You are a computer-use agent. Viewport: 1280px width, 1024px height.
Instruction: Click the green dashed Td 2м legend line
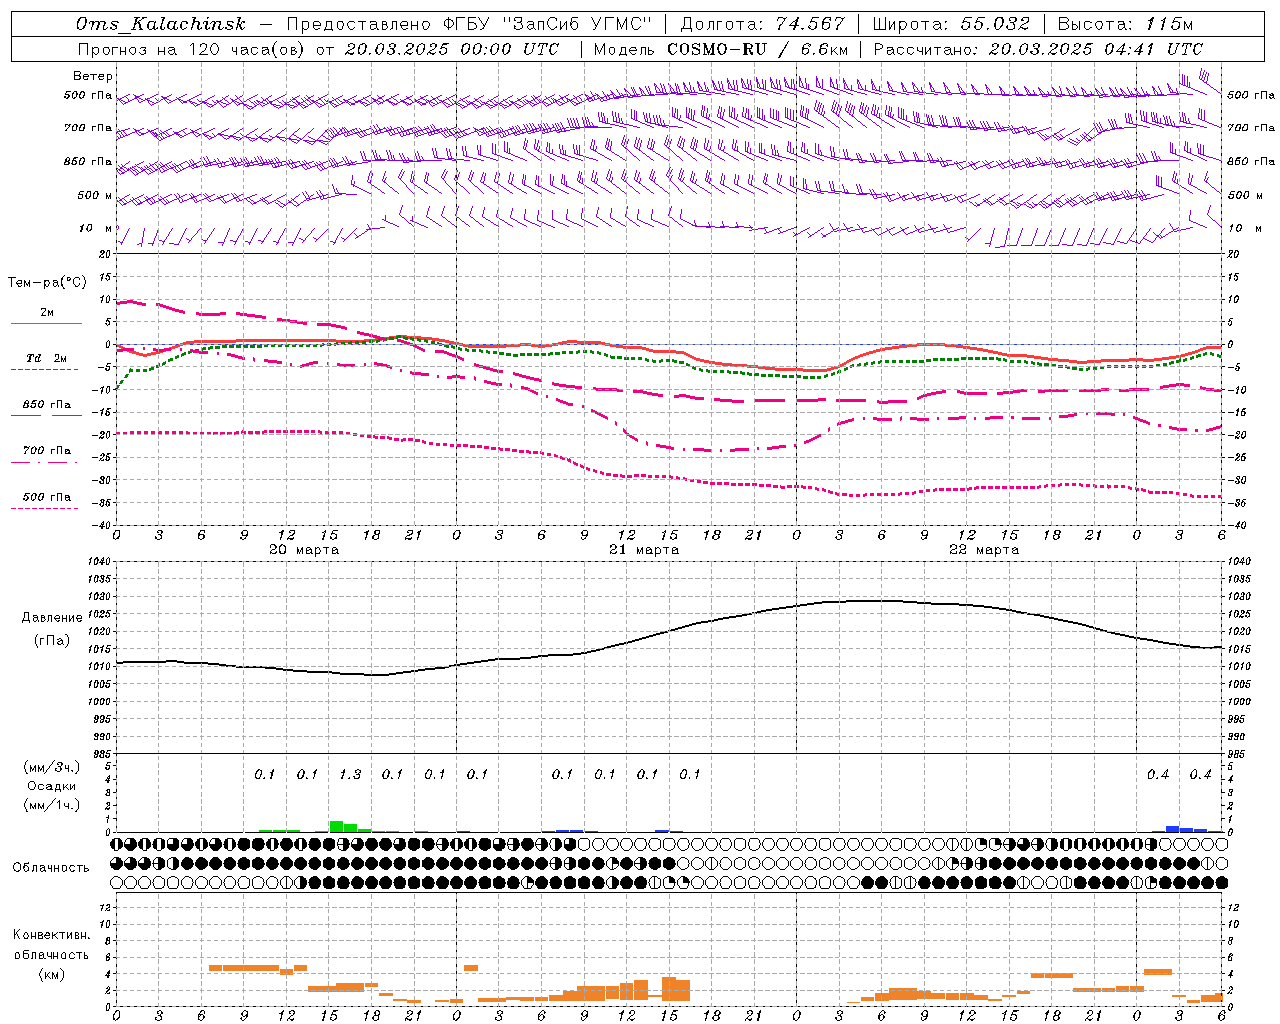46,369
